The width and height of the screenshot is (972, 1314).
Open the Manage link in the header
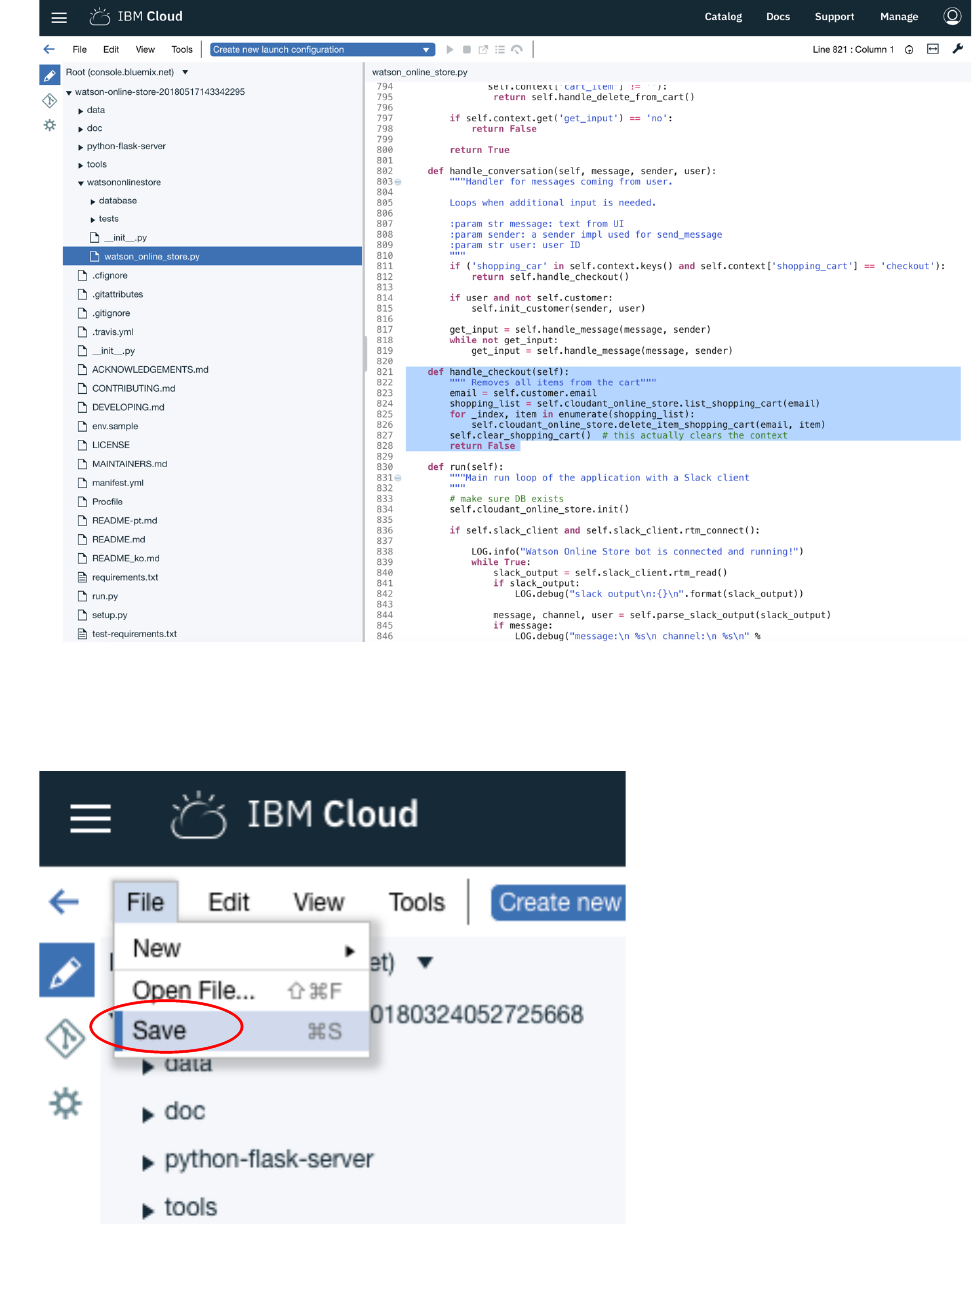click(x=899, y=16)
